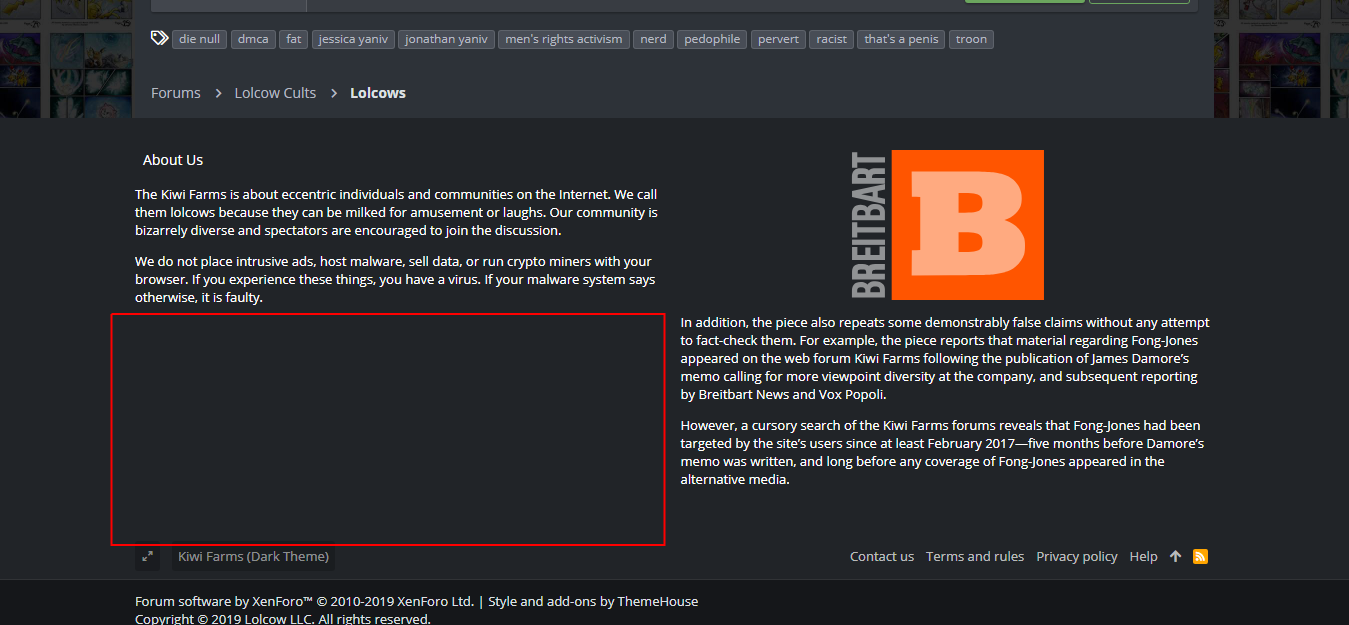Navigate to Lolcow Cults breadcrumb

(x=275, y=93)
